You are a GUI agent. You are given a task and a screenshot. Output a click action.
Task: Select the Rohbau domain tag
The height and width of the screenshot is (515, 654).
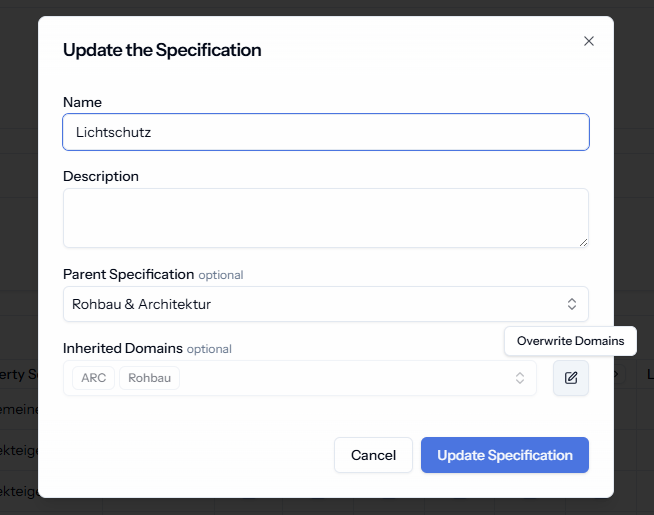click(x=149, y=378)
